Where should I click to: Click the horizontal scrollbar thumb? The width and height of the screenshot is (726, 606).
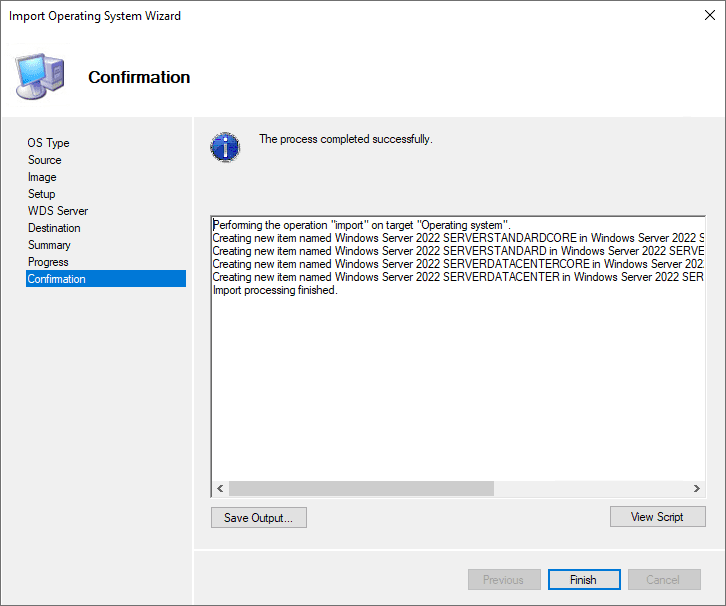coord(361,488)
